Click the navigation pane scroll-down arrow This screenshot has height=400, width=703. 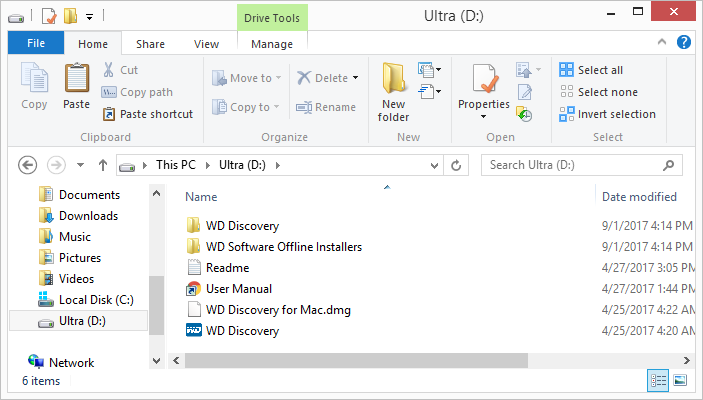tap(156, 361)
